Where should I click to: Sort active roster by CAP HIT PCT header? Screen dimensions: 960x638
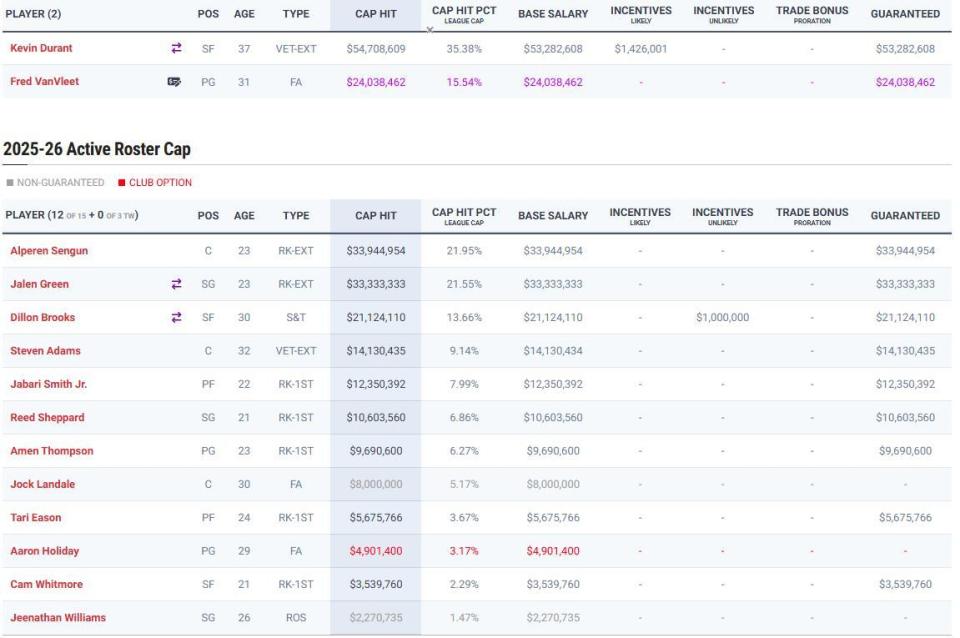[x=463, y=216]
